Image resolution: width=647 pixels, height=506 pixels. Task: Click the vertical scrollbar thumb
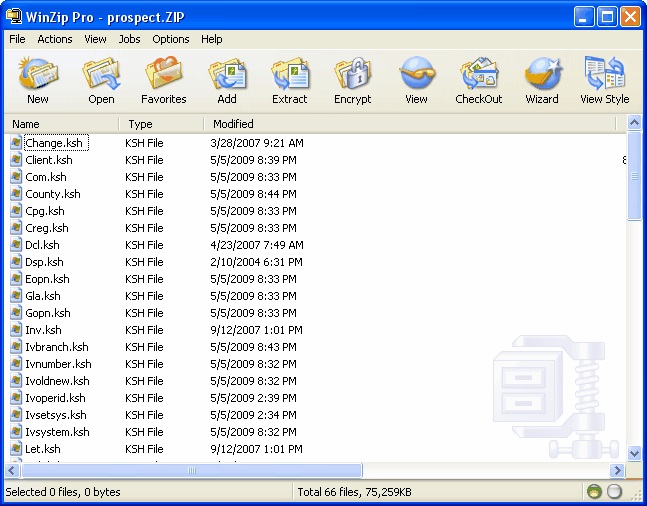click(x=634, y=176)
